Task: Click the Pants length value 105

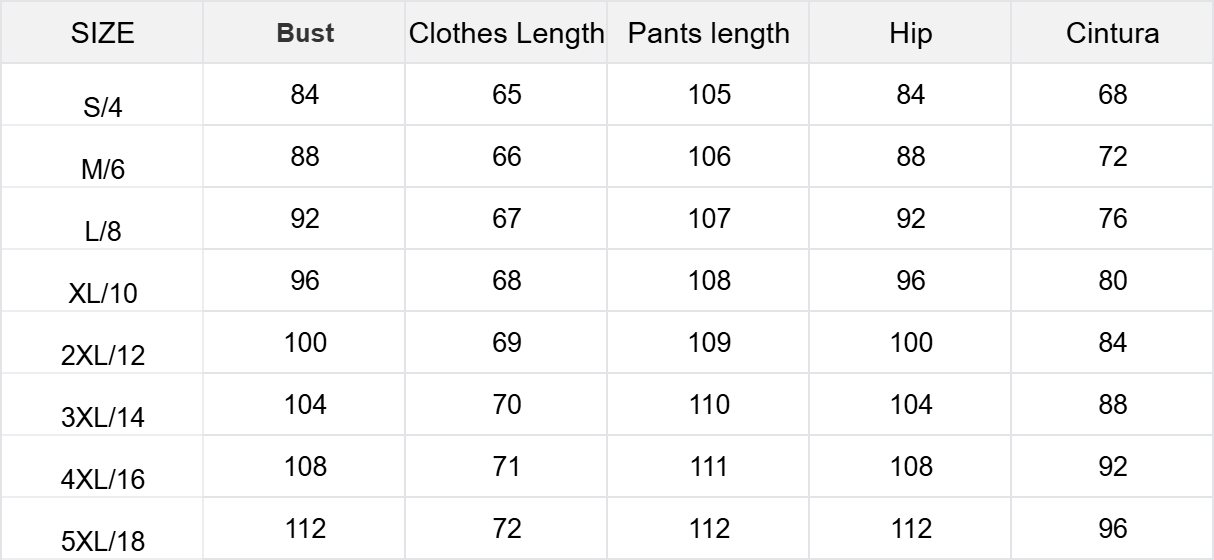Action: (709, 95)
